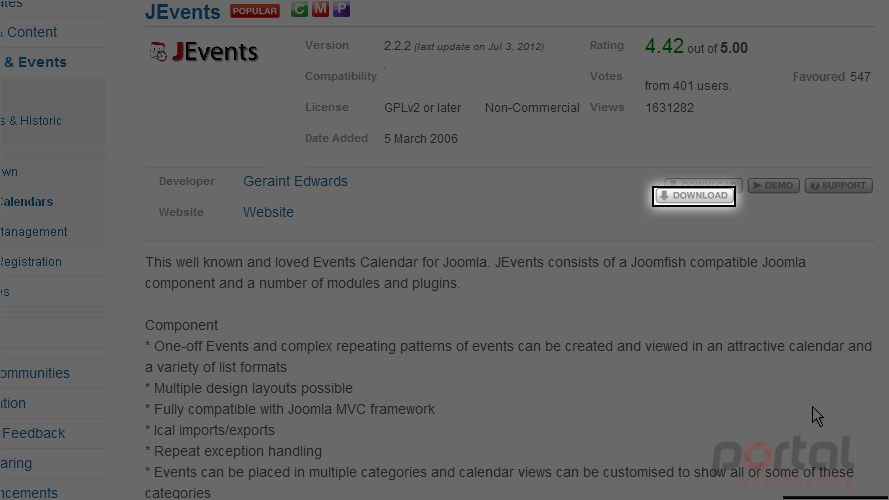Screen dimensions: 889x500
Task: Open the DEMO button
Action: 773,186
